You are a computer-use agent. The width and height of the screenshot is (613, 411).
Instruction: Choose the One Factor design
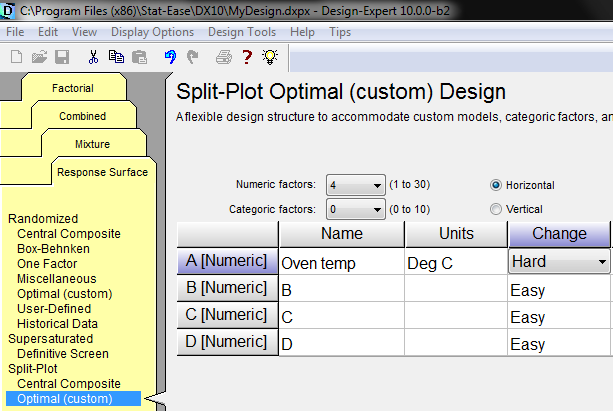pyautogui.click(x=47, y=264)
